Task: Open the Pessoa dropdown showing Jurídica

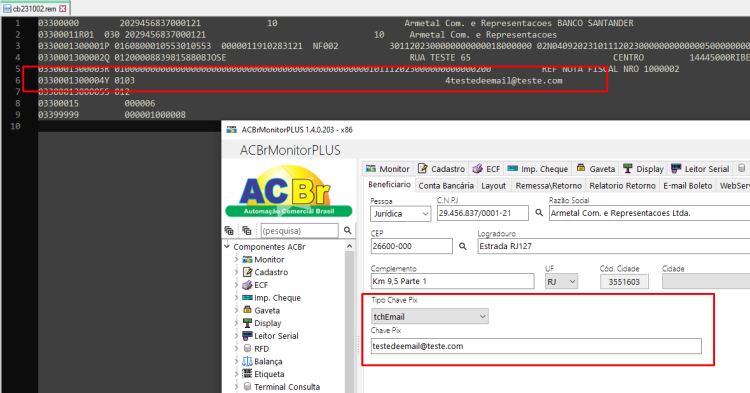Action: click(400, 214)
